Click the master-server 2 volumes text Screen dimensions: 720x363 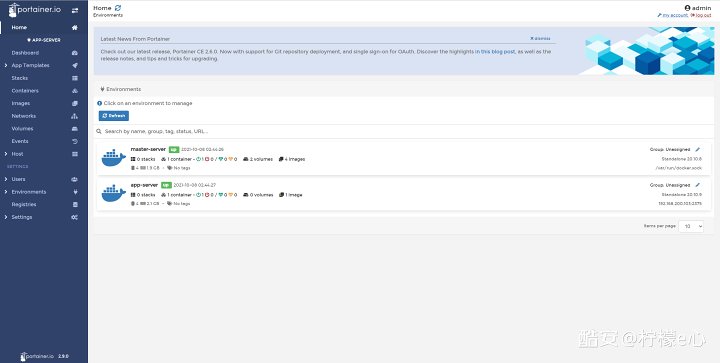coord(258,159)
